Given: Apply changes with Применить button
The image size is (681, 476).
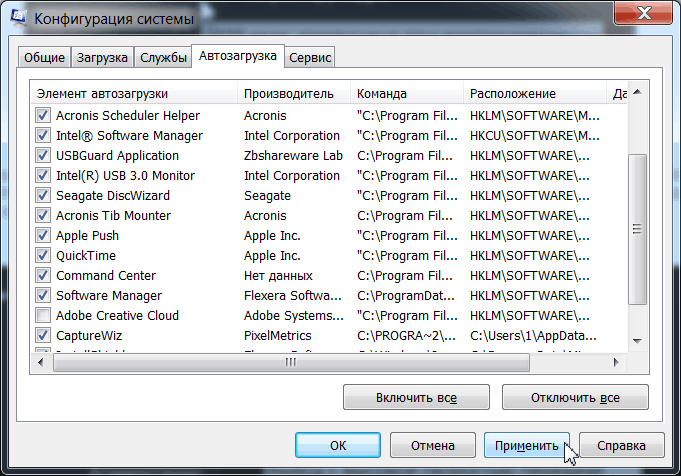Looking at the screenshot, I should pyautogui.click(x=527, y=445).
